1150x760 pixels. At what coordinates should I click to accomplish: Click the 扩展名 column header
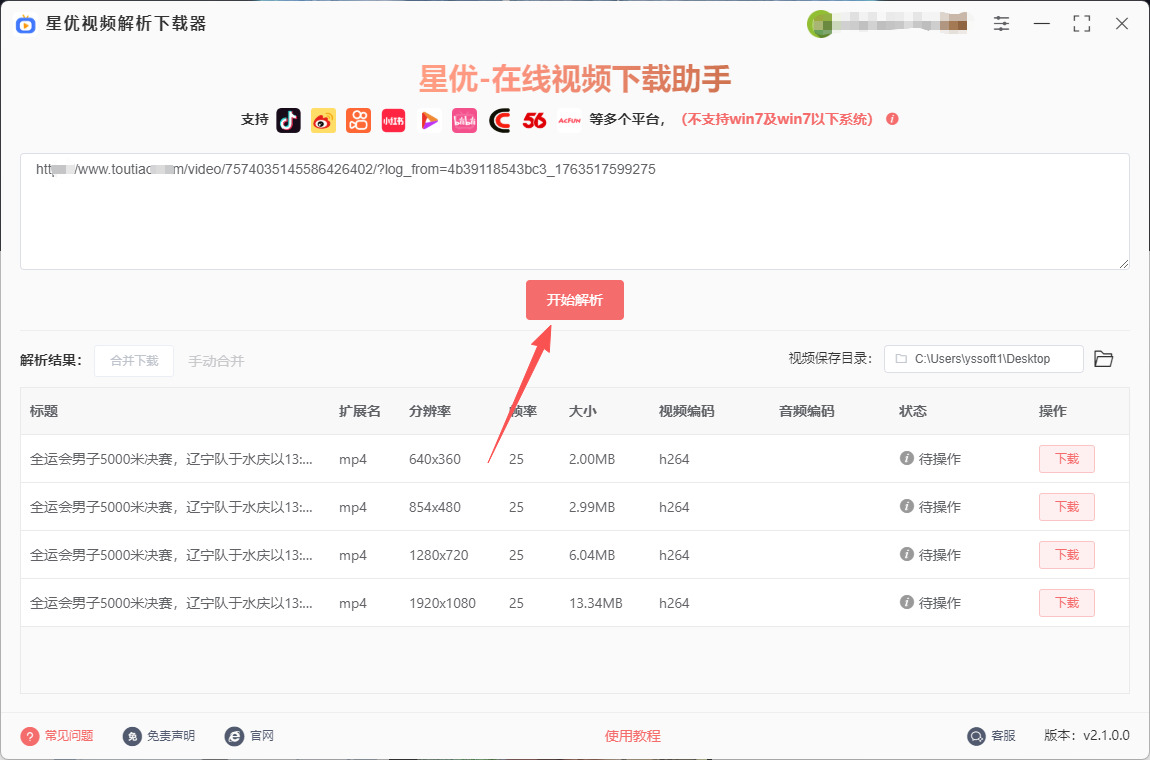click(360, 411)
